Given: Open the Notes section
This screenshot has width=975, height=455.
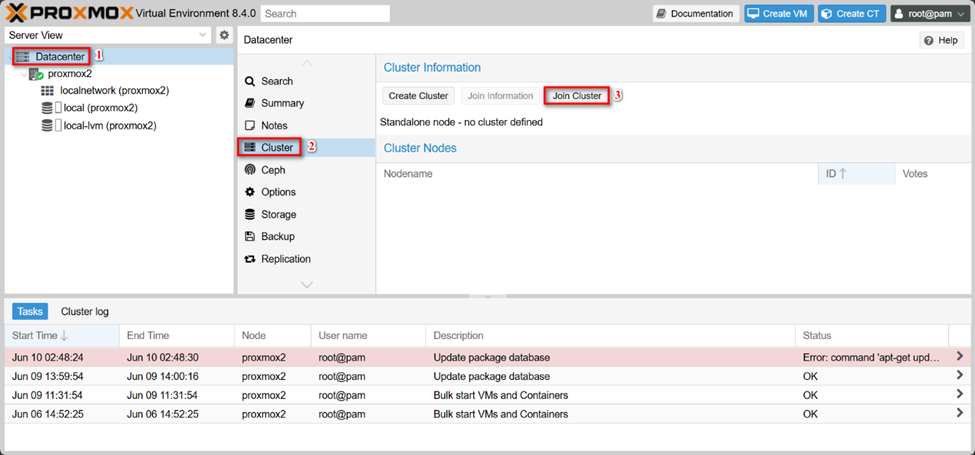Looking at the screenshot, I should 274,125.
